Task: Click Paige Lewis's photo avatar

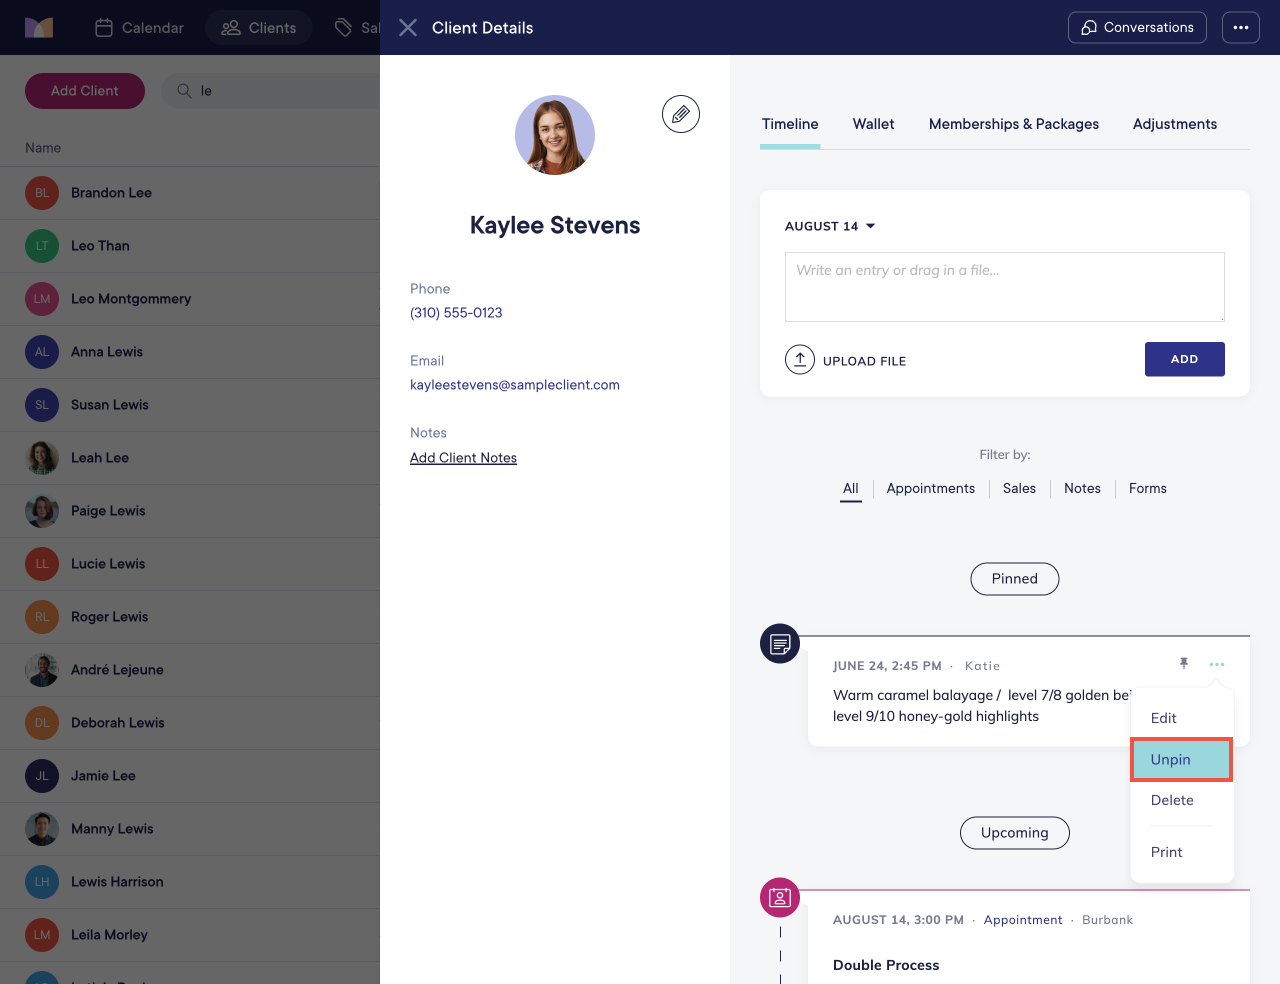Action: [42, 511]
